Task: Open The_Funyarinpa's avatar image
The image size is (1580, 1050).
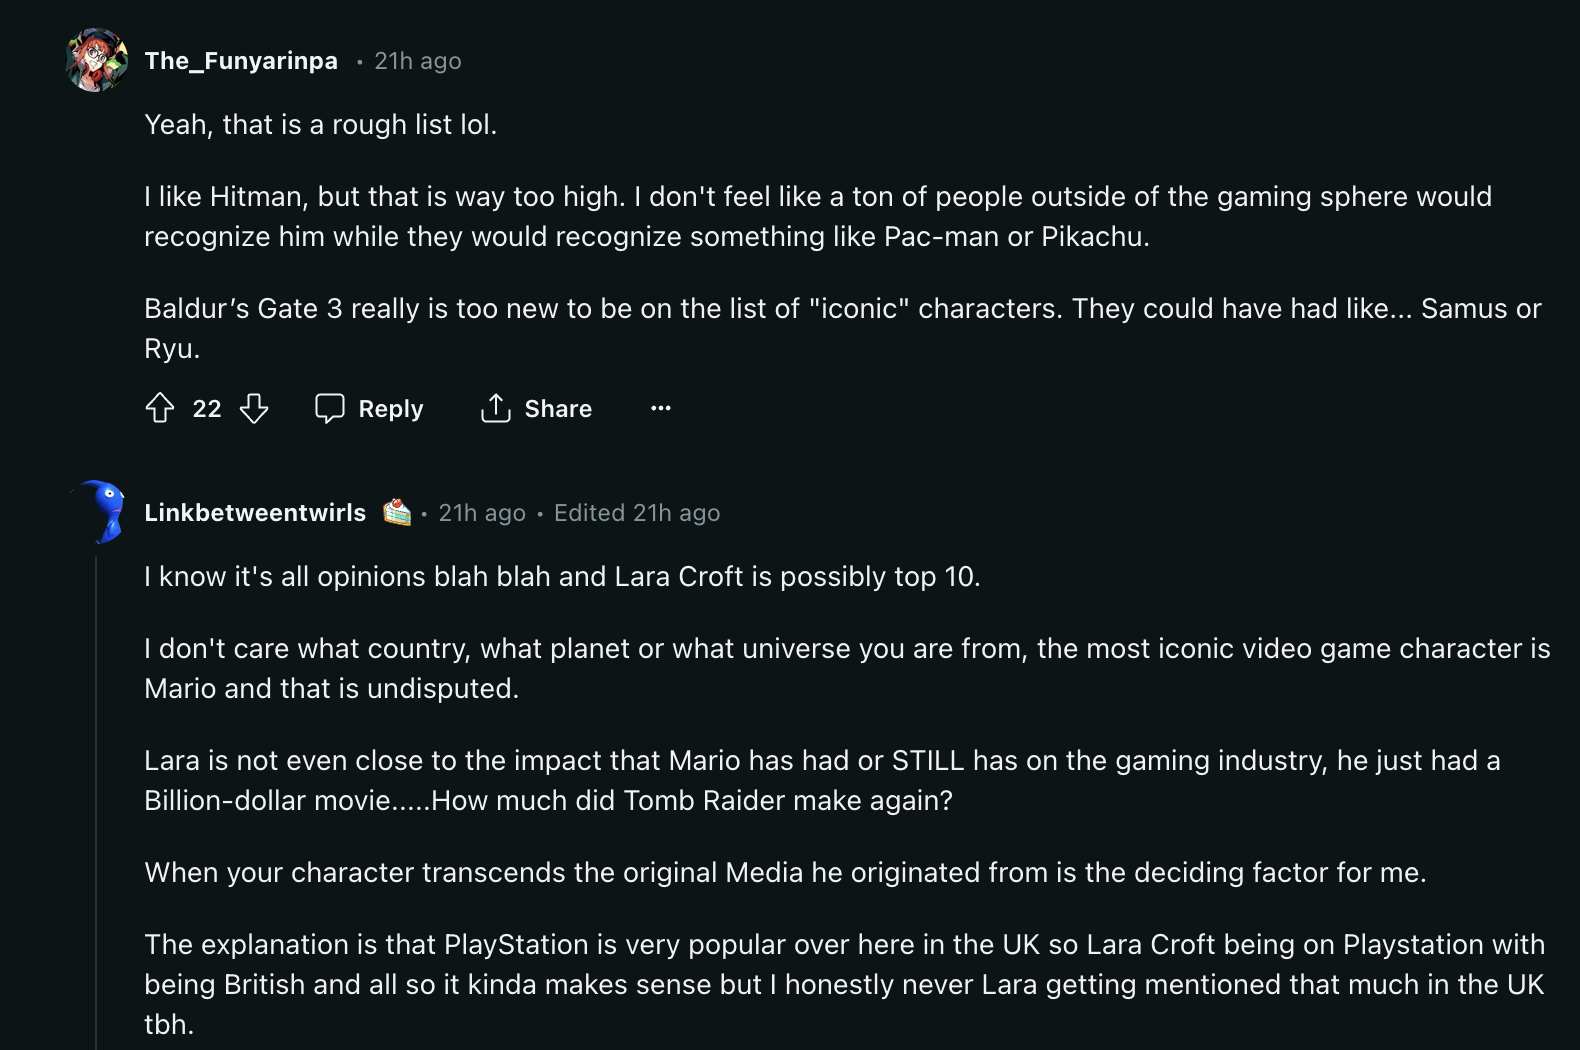Action: (x=97, y=60)
